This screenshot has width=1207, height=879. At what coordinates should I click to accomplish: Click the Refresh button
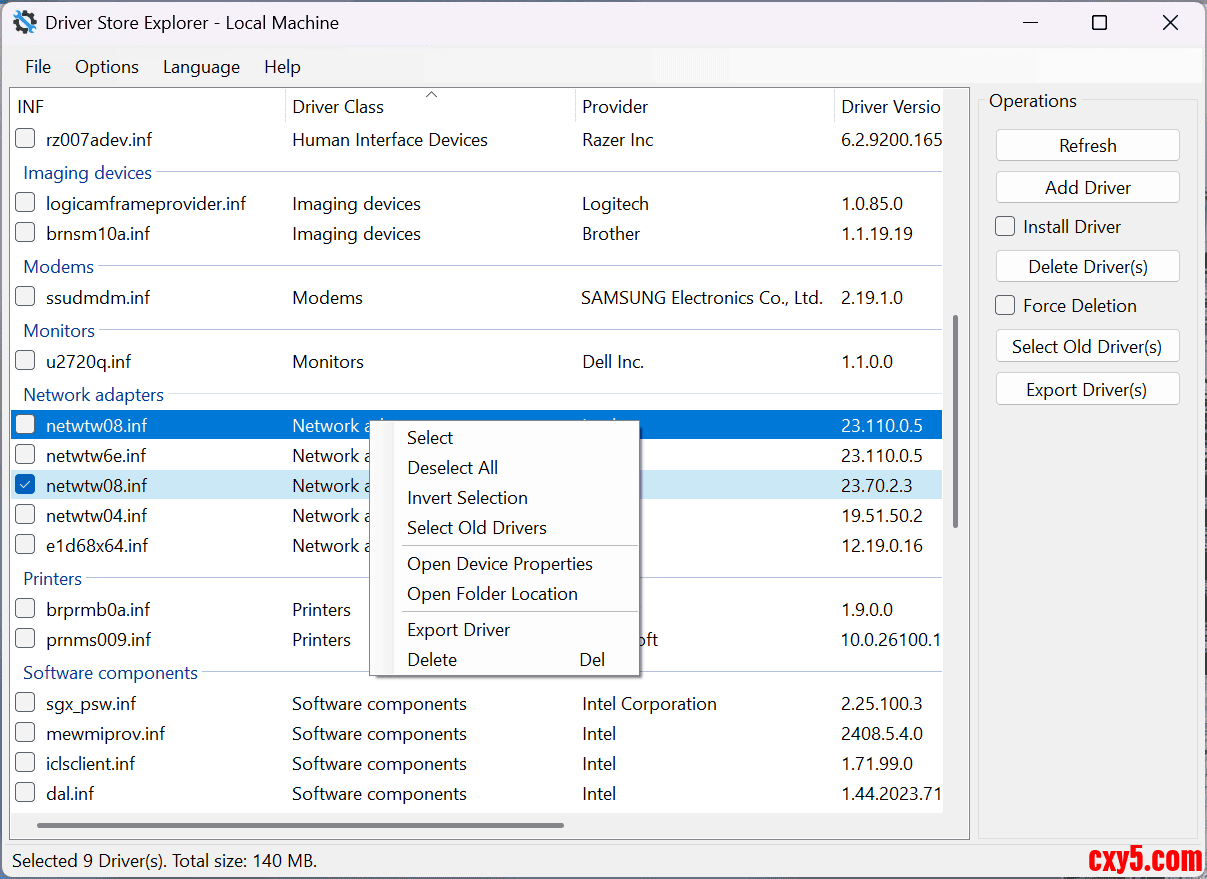coord(1087,146)
